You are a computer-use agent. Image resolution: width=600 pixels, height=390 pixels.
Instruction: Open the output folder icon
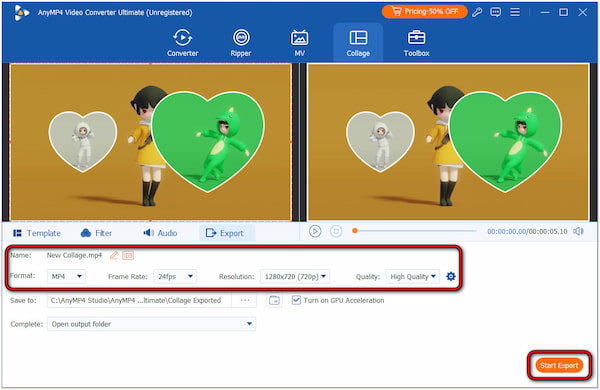274,300
